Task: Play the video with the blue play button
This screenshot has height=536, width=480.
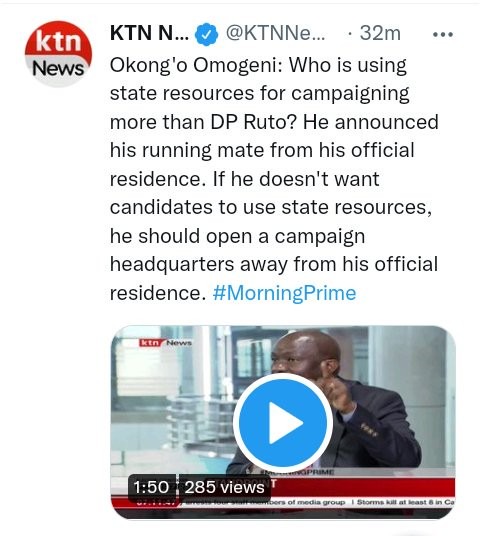Action: [x=283, y=423]
